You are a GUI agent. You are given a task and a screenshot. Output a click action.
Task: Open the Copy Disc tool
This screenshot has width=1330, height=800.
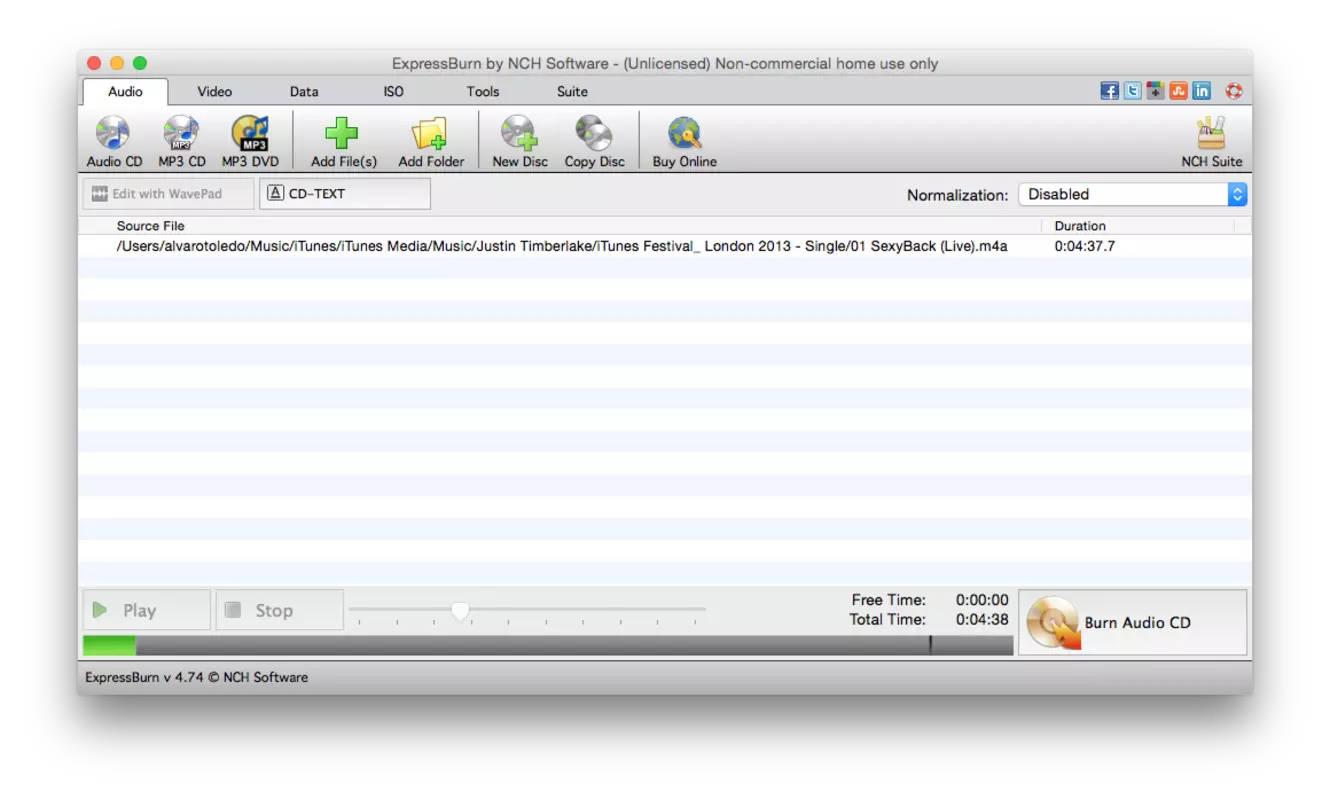click(594, 141)
